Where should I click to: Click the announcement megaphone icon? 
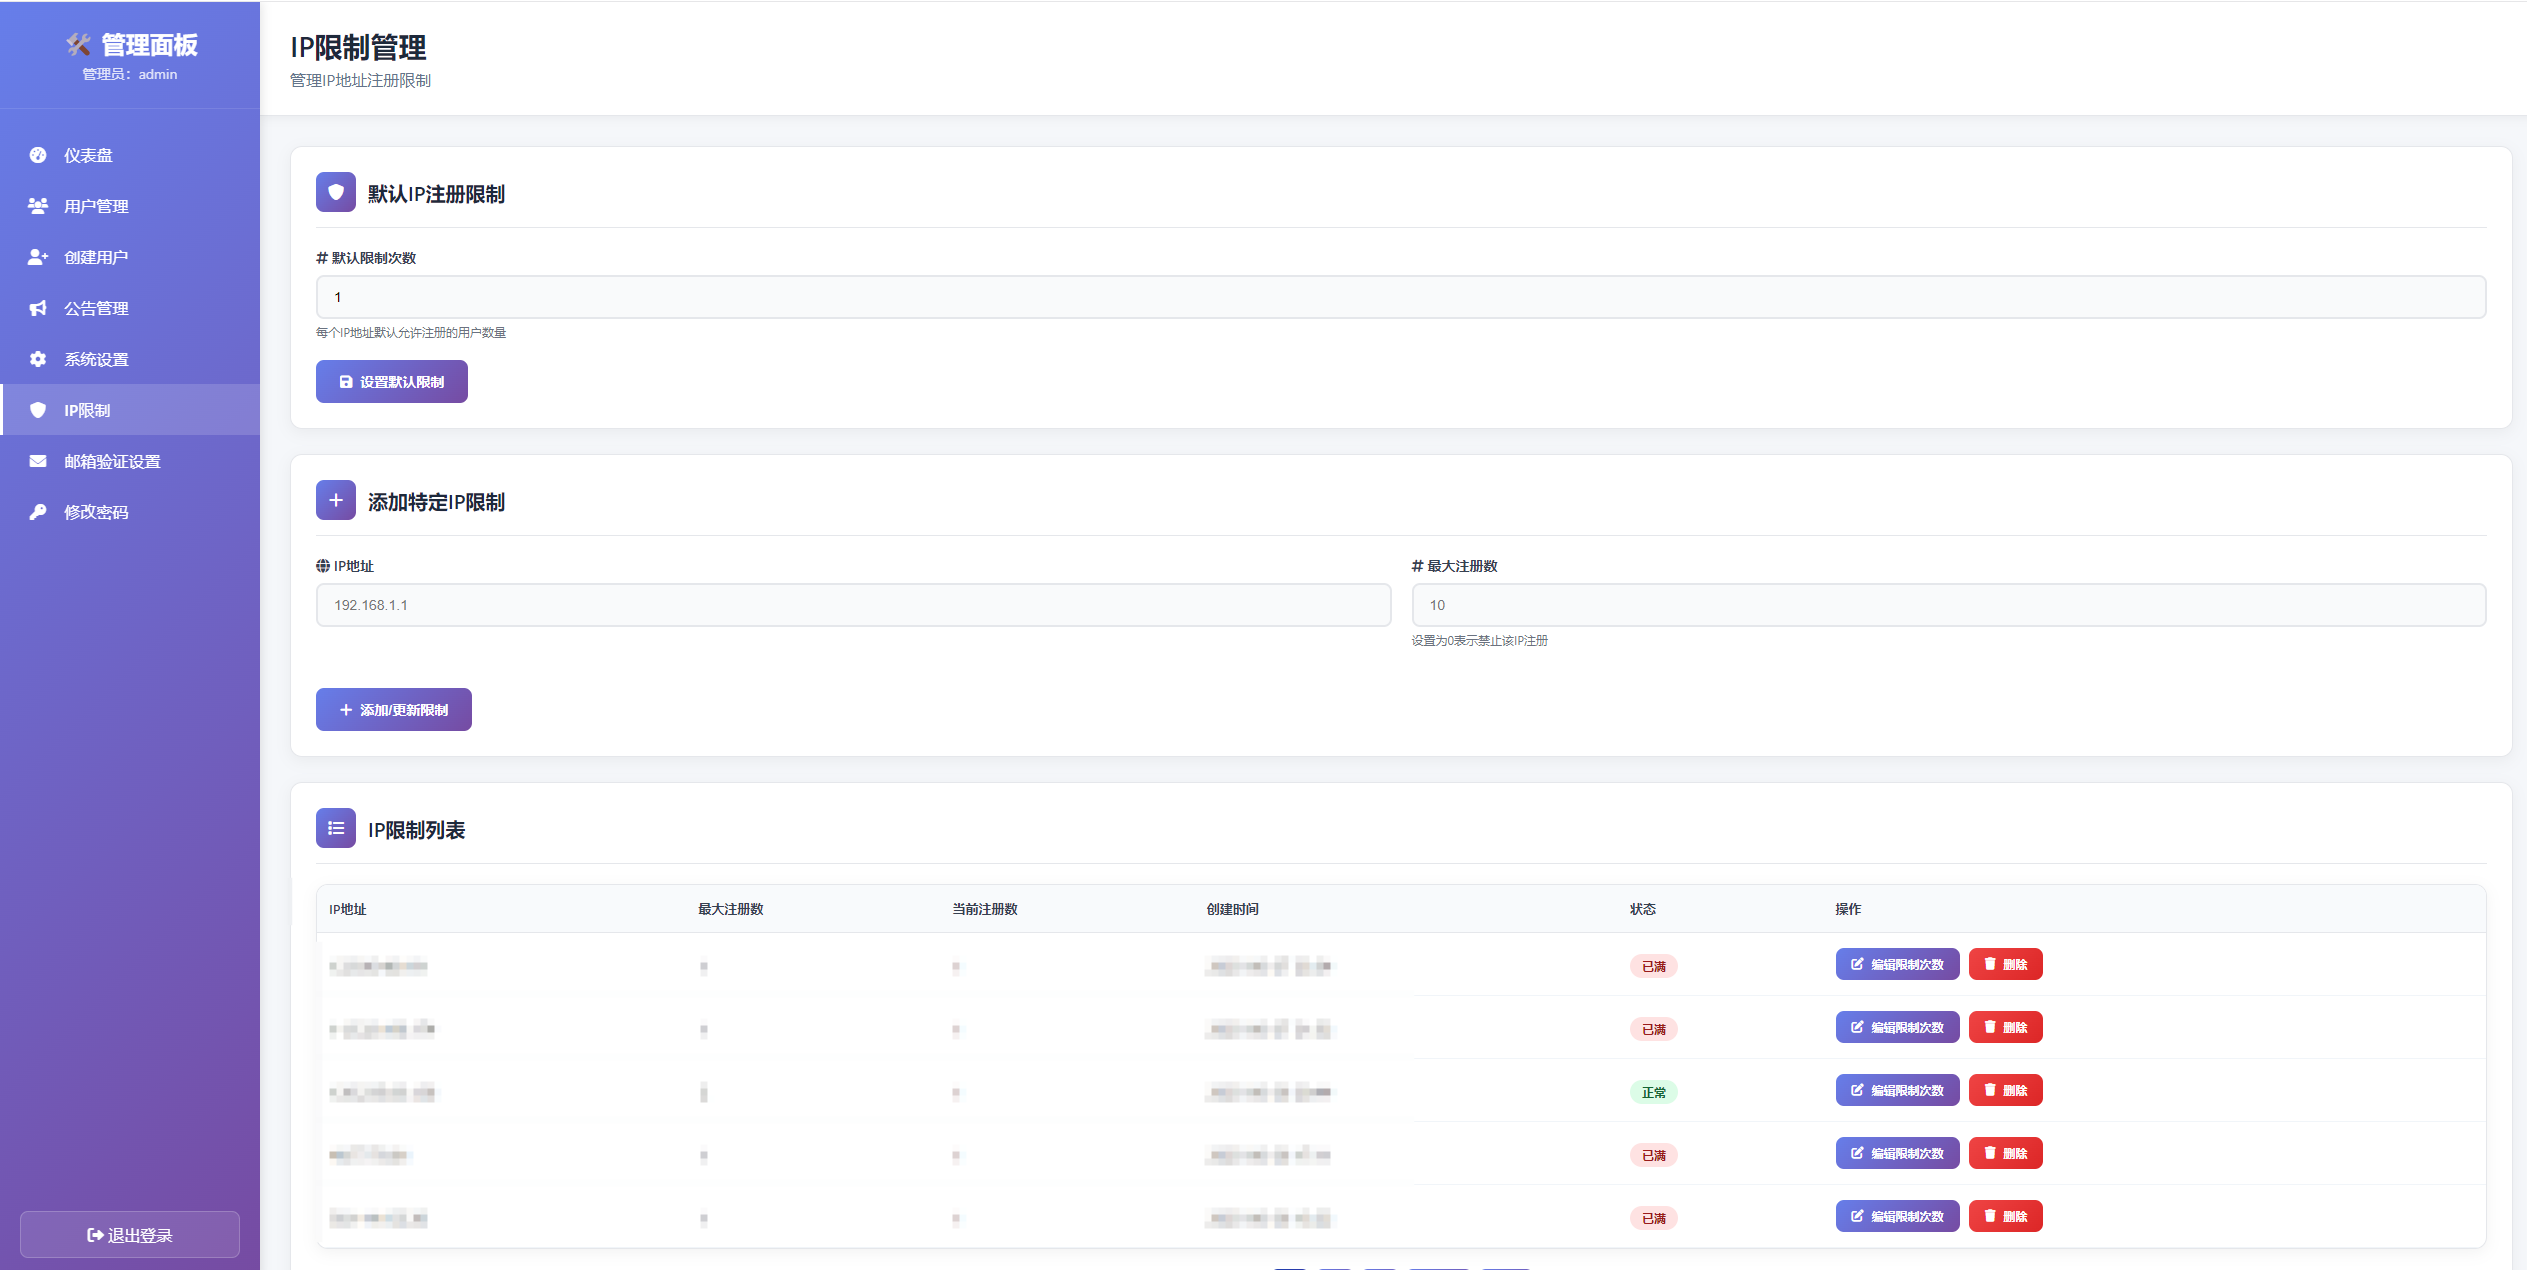38,308
